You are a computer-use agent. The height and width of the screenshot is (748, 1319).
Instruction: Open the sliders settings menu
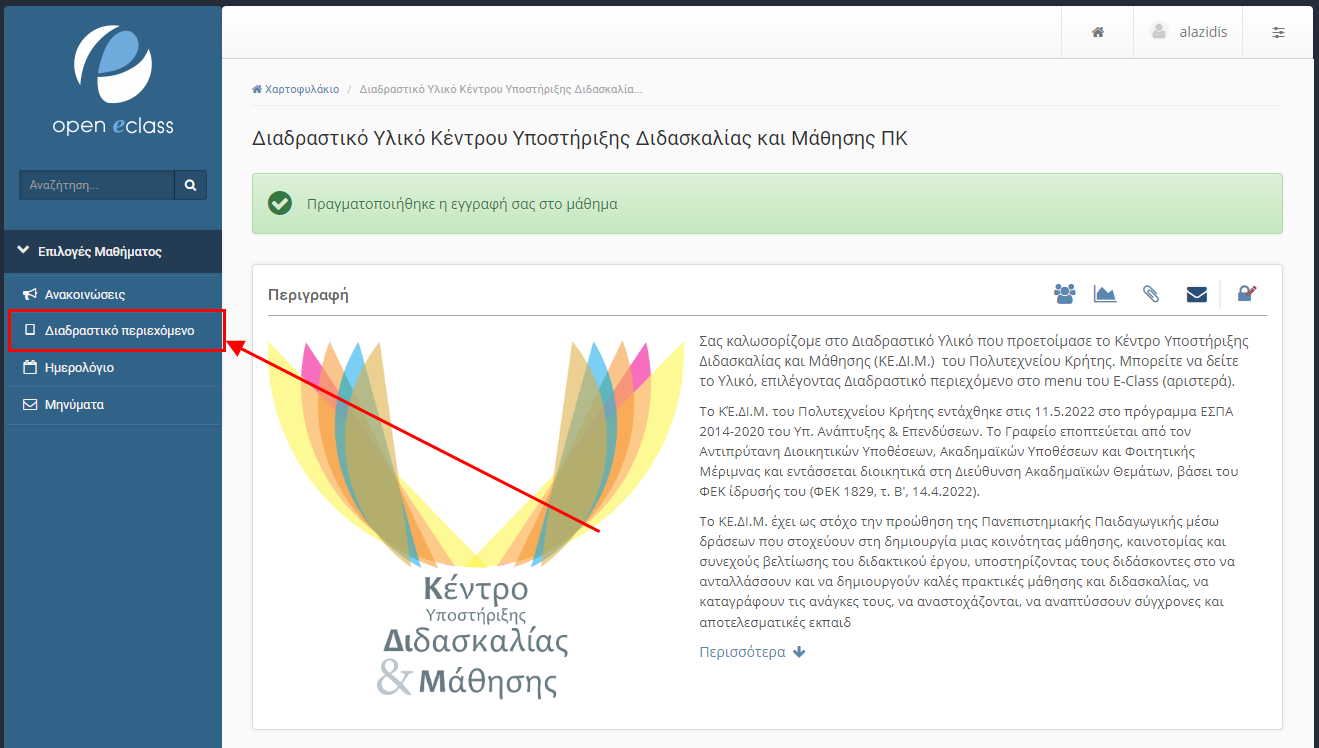(x=1278, y=32)
